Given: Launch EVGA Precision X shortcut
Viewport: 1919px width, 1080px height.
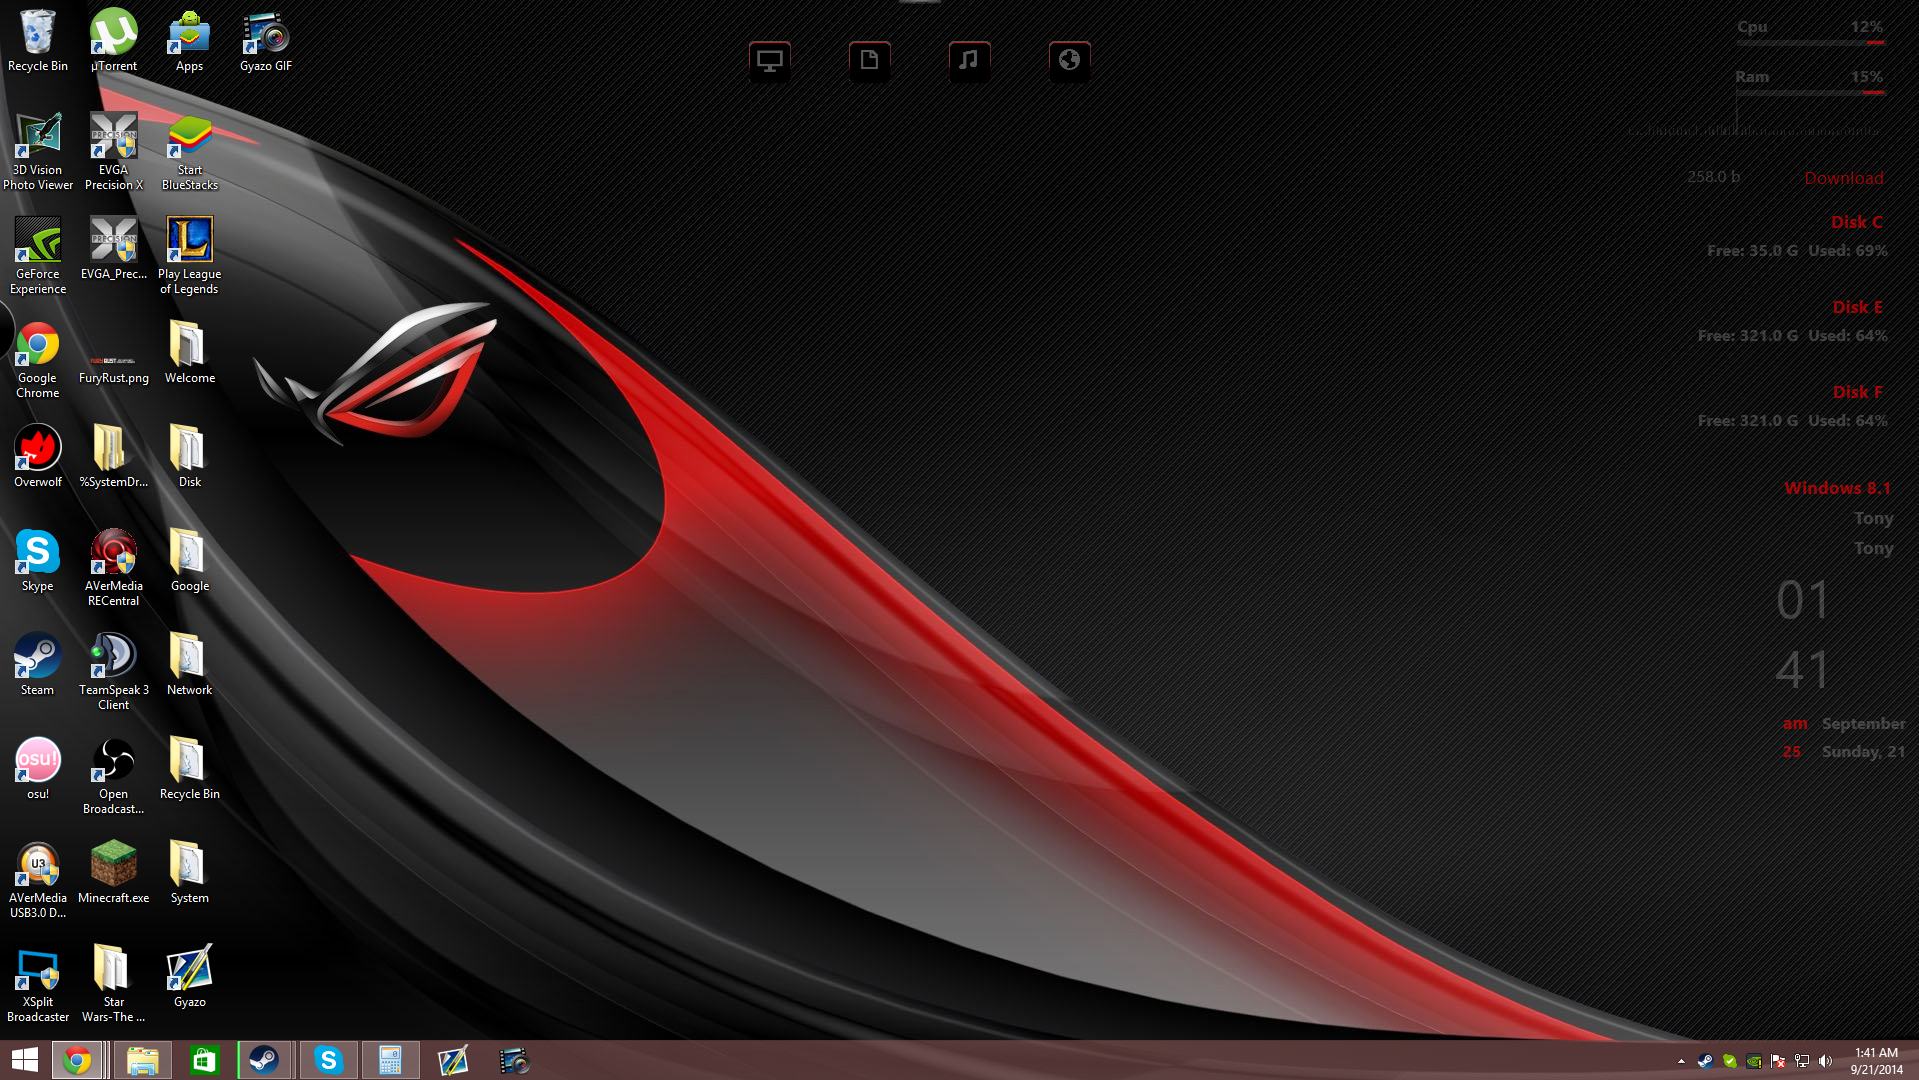Looking at the screenshot, I should (114, 151).
